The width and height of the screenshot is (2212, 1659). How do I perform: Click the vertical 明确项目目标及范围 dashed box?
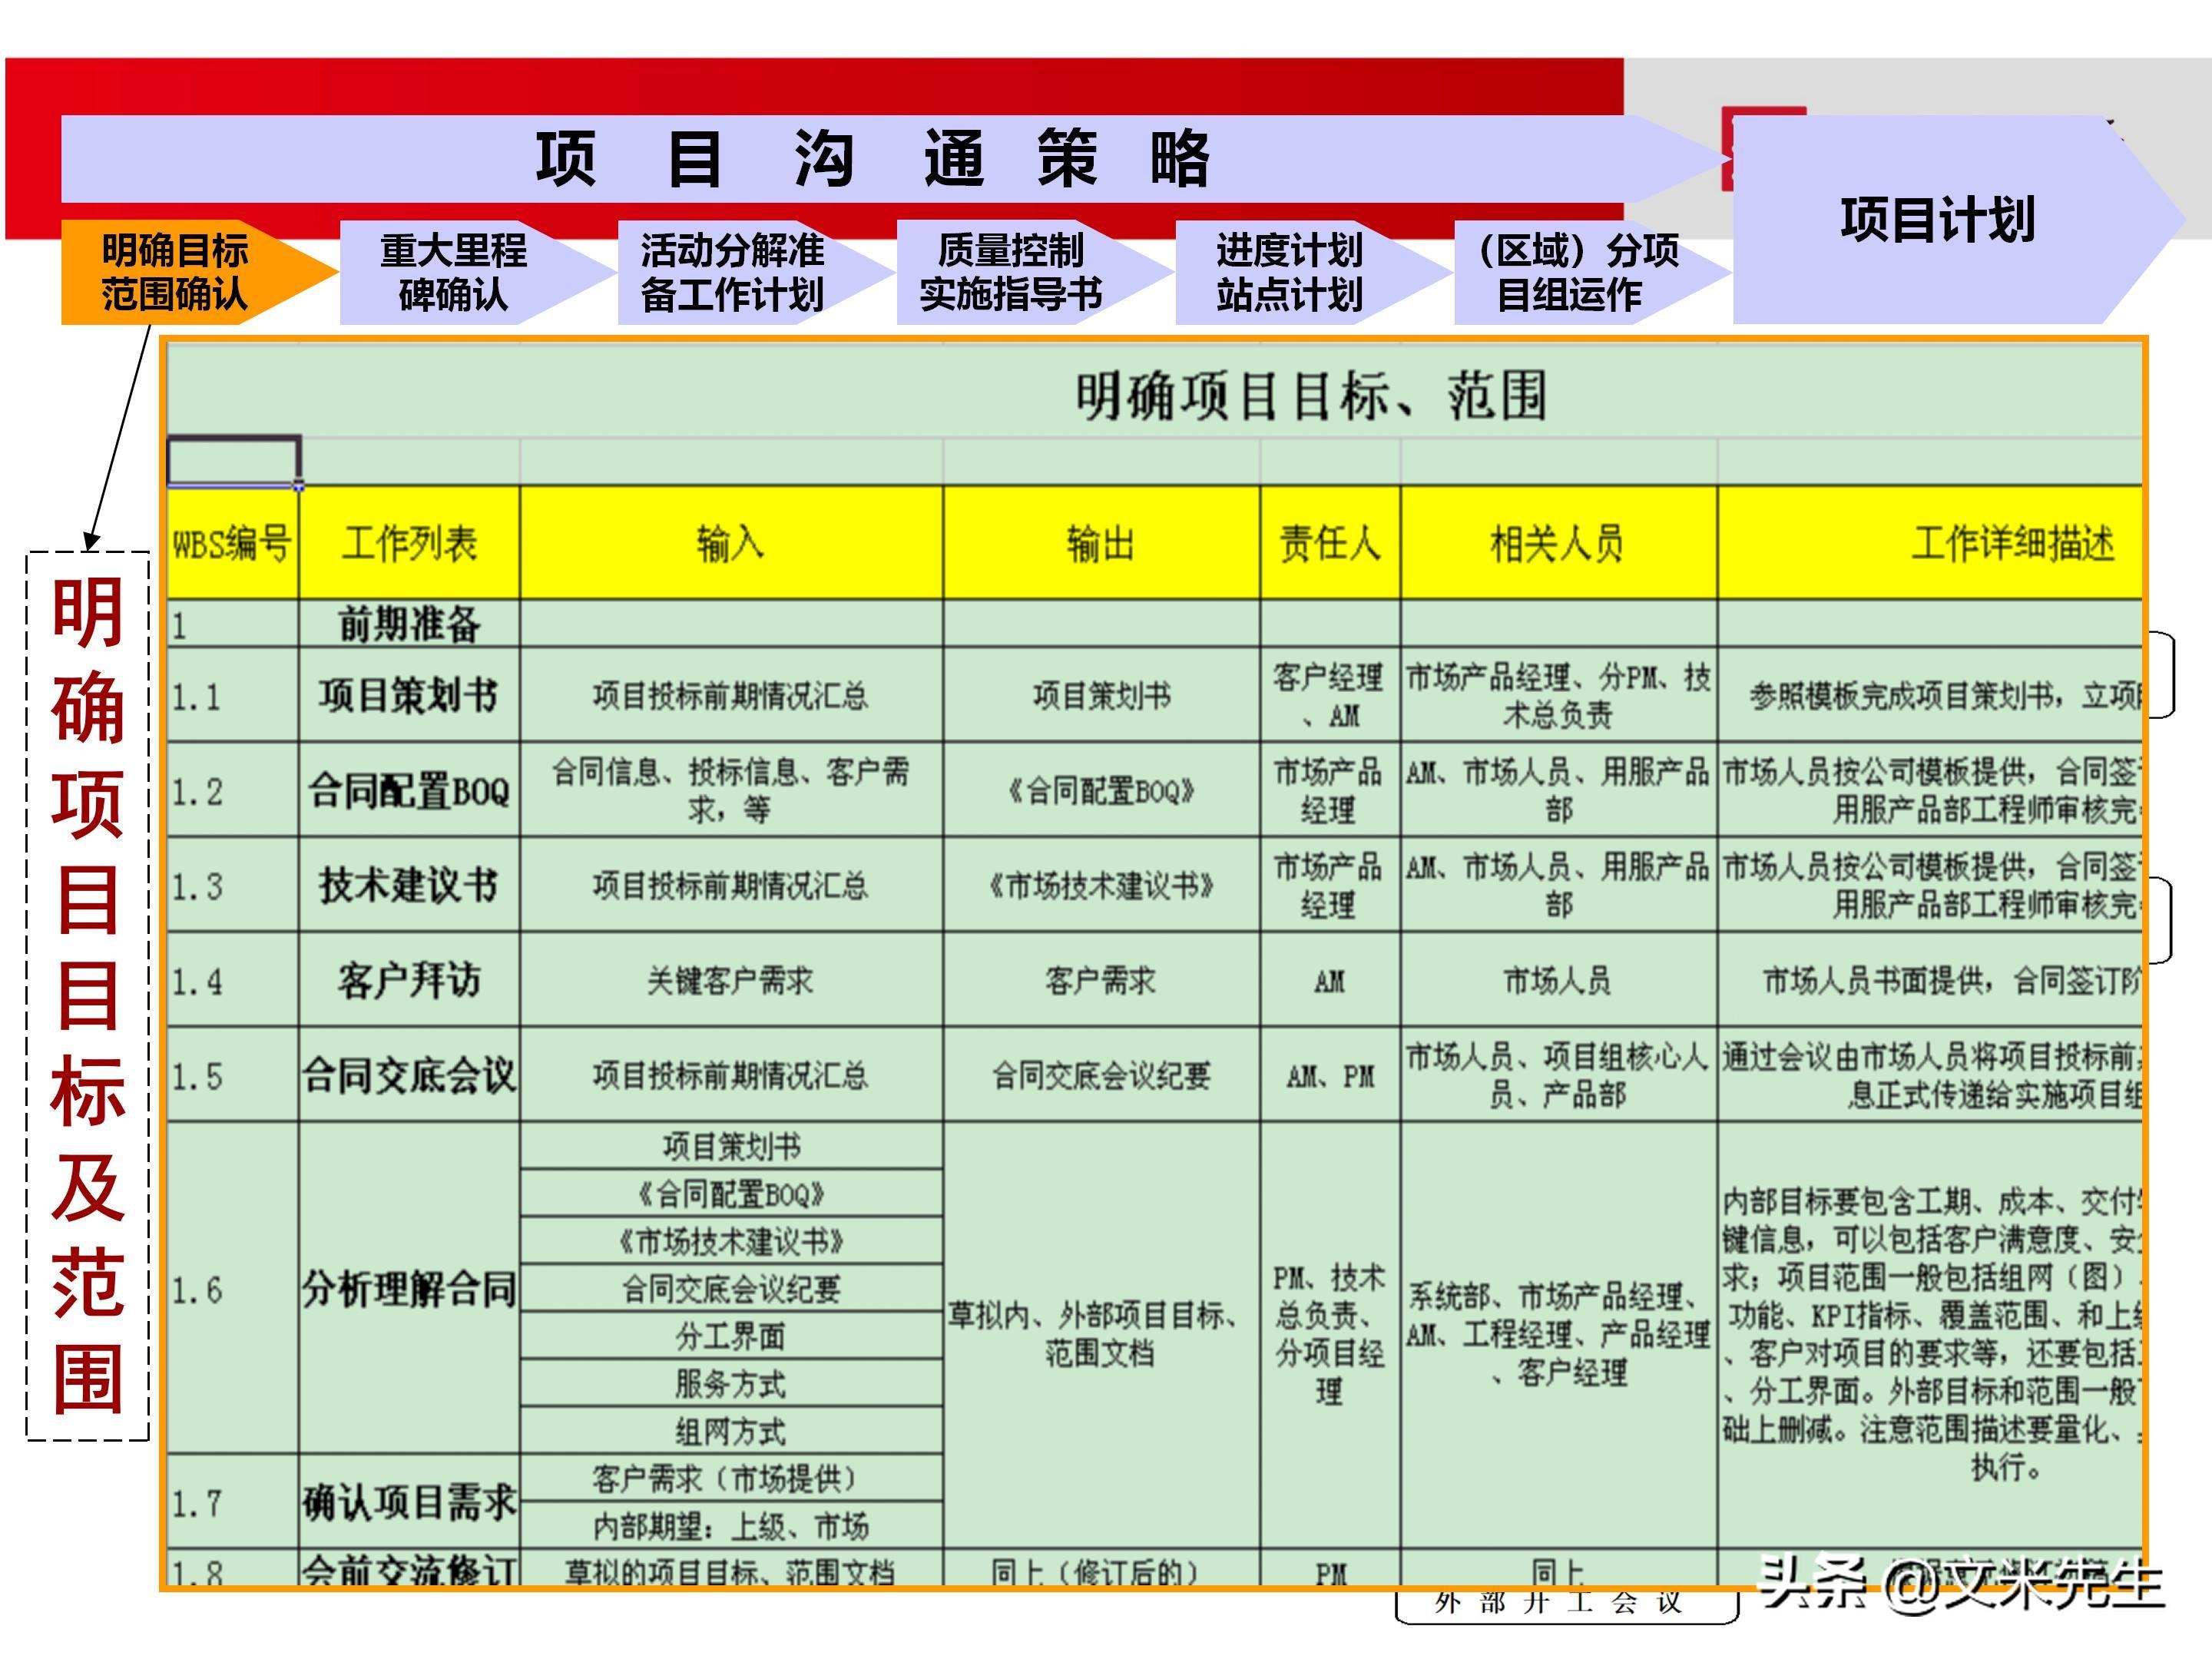coord(88,996)
